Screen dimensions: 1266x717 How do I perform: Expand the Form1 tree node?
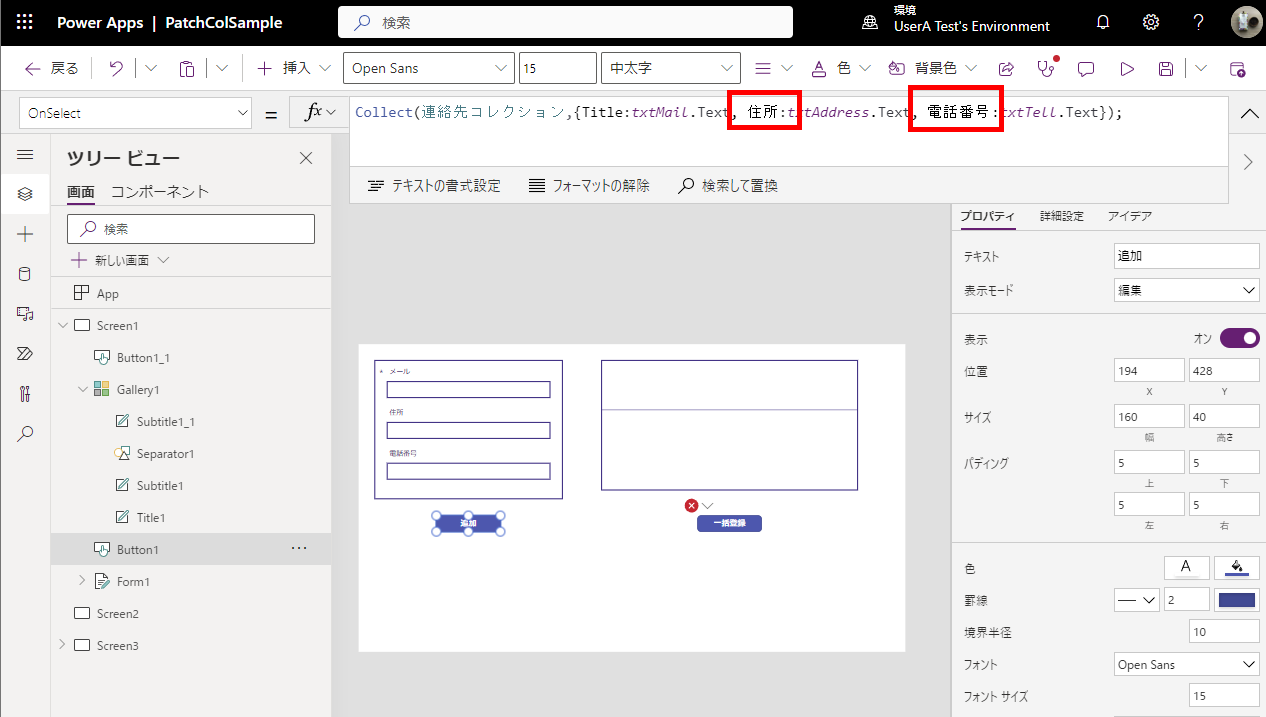click(80, 581)
